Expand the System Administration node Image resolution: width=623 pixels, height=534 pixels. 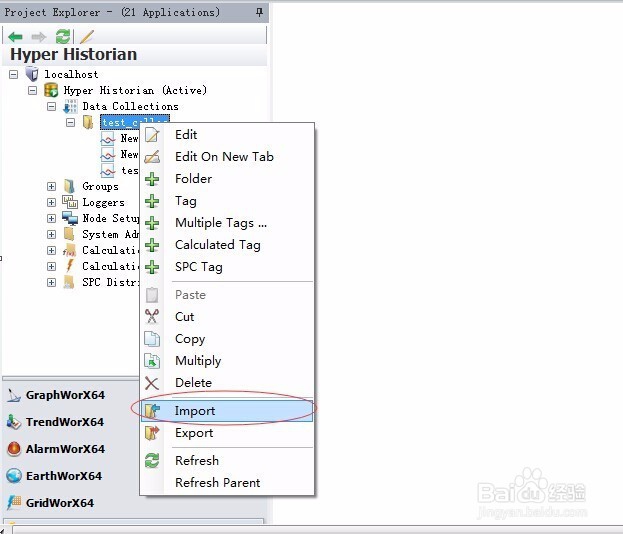51,234
